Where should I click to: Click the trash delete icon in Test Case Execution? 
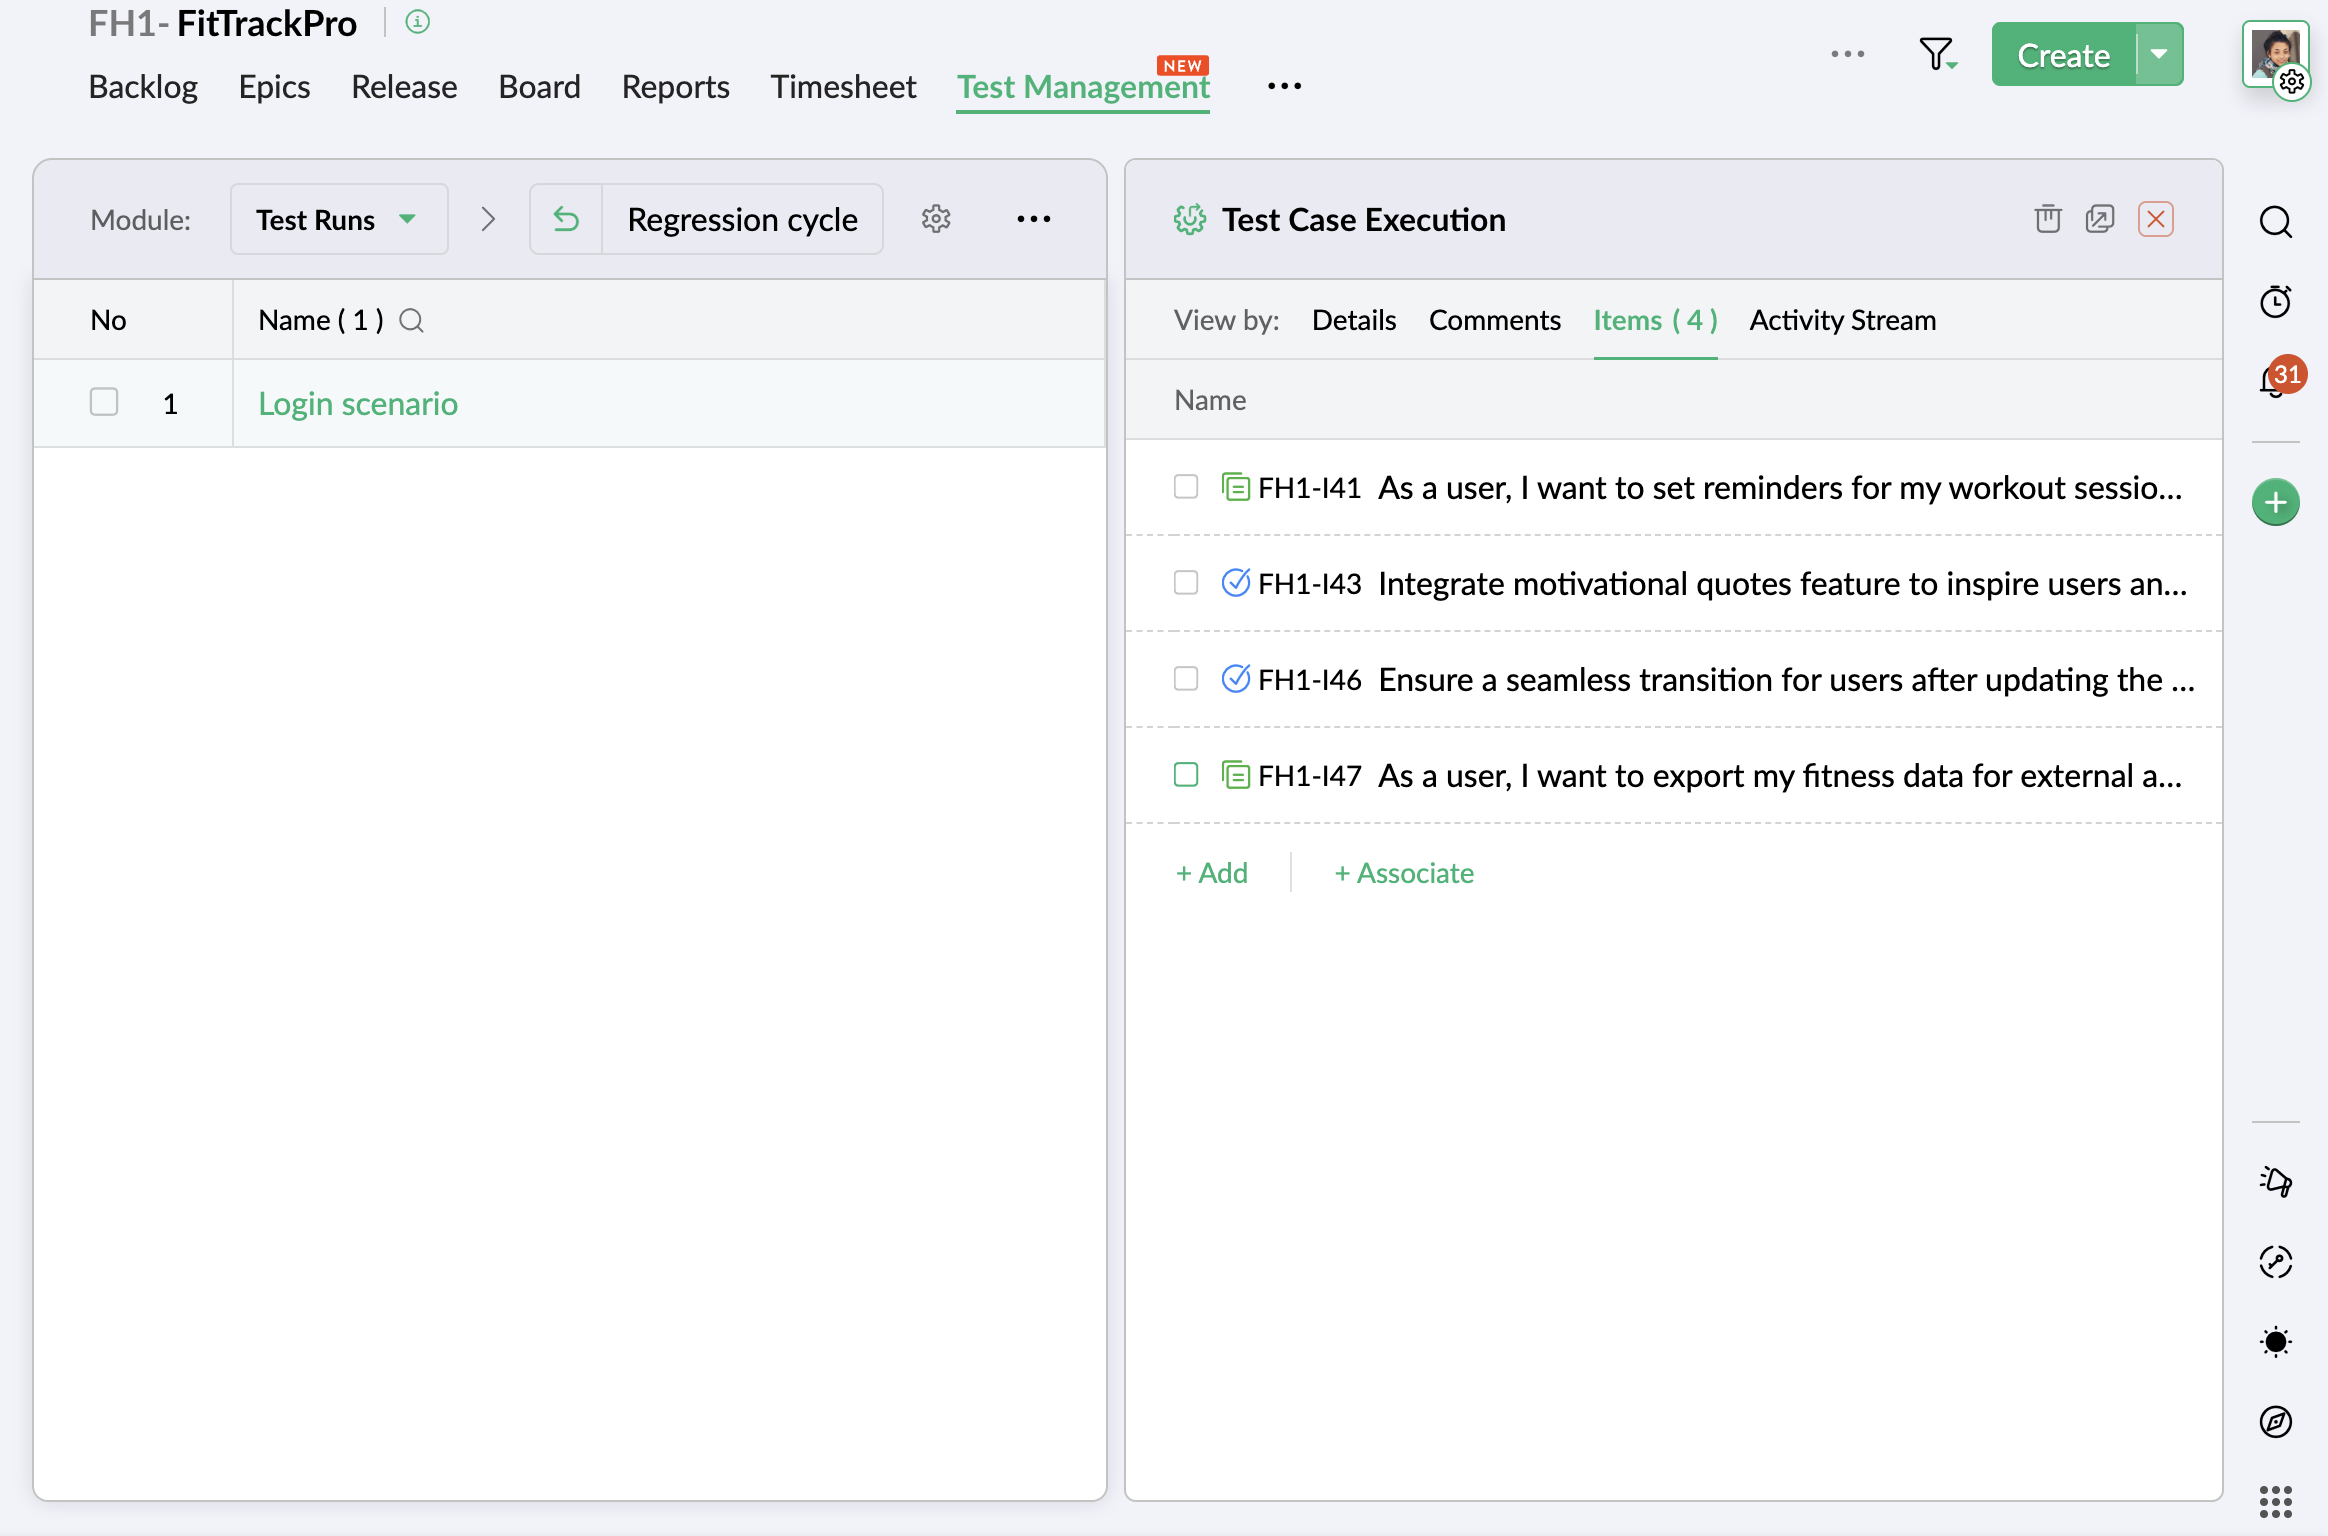2047,219
